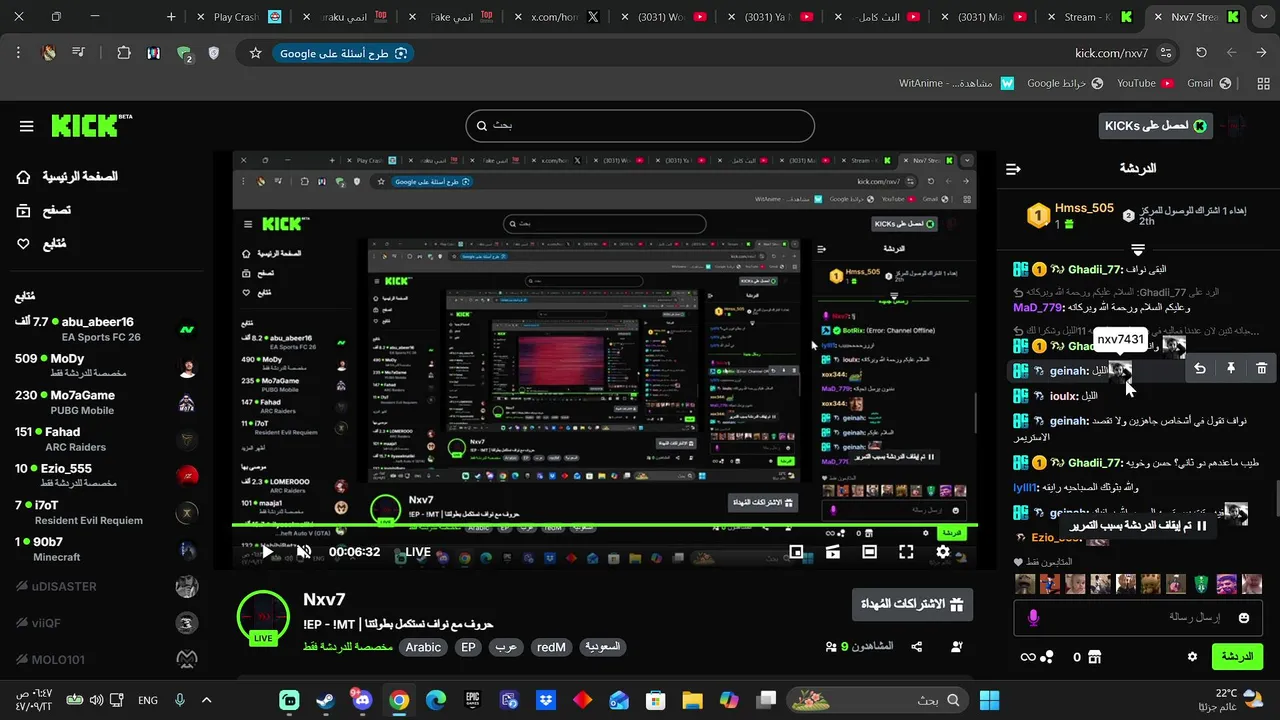1280x720 pixels.
Task: Open the Gmail bookmark
Action: pos(1209,84)
